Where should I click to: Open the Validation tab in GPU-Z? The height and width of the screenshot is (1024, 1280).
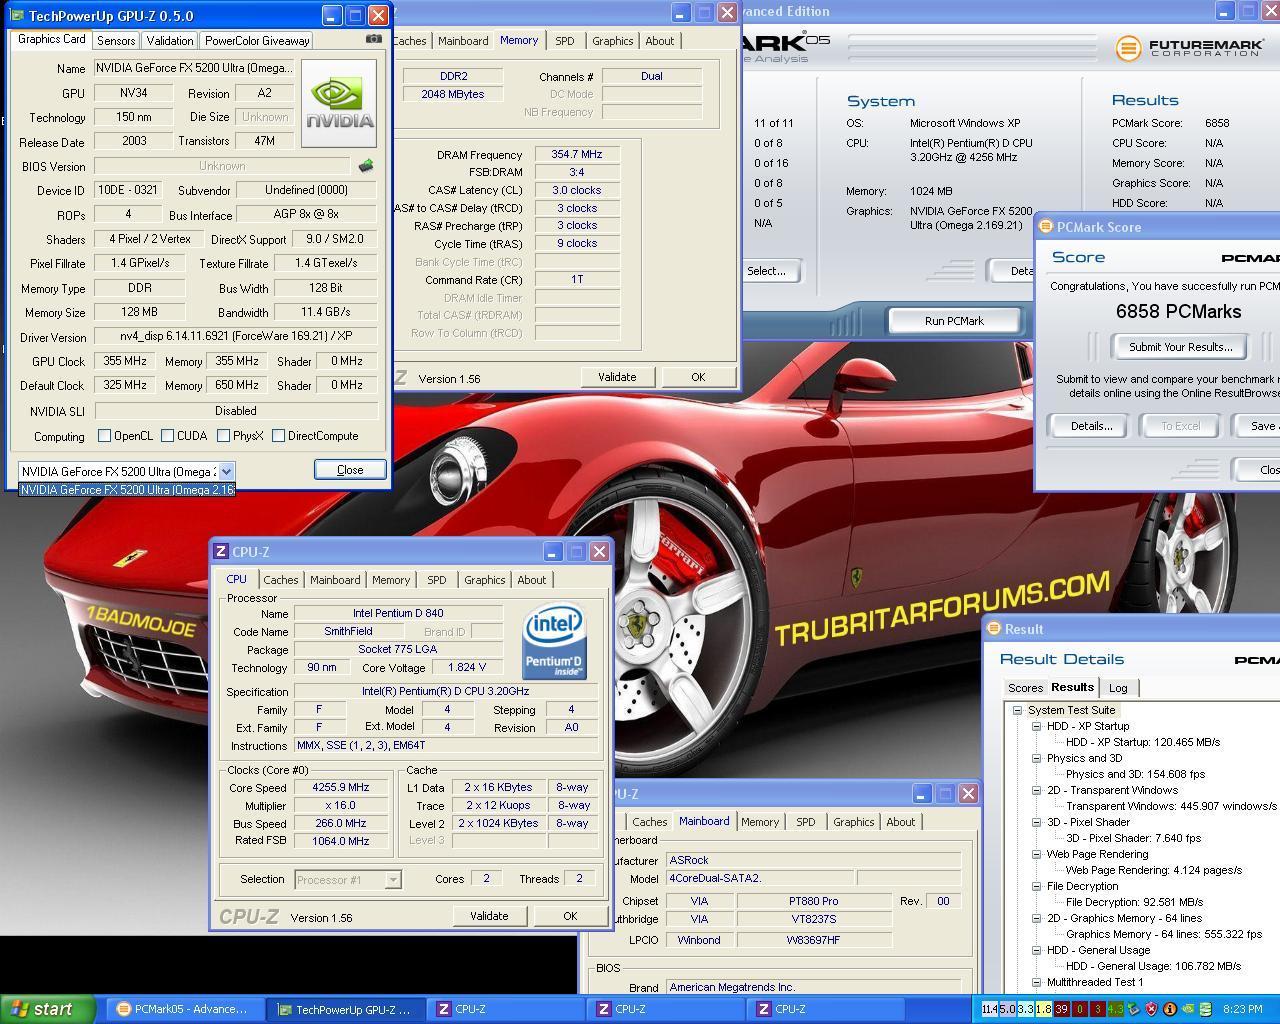(169, 41)
